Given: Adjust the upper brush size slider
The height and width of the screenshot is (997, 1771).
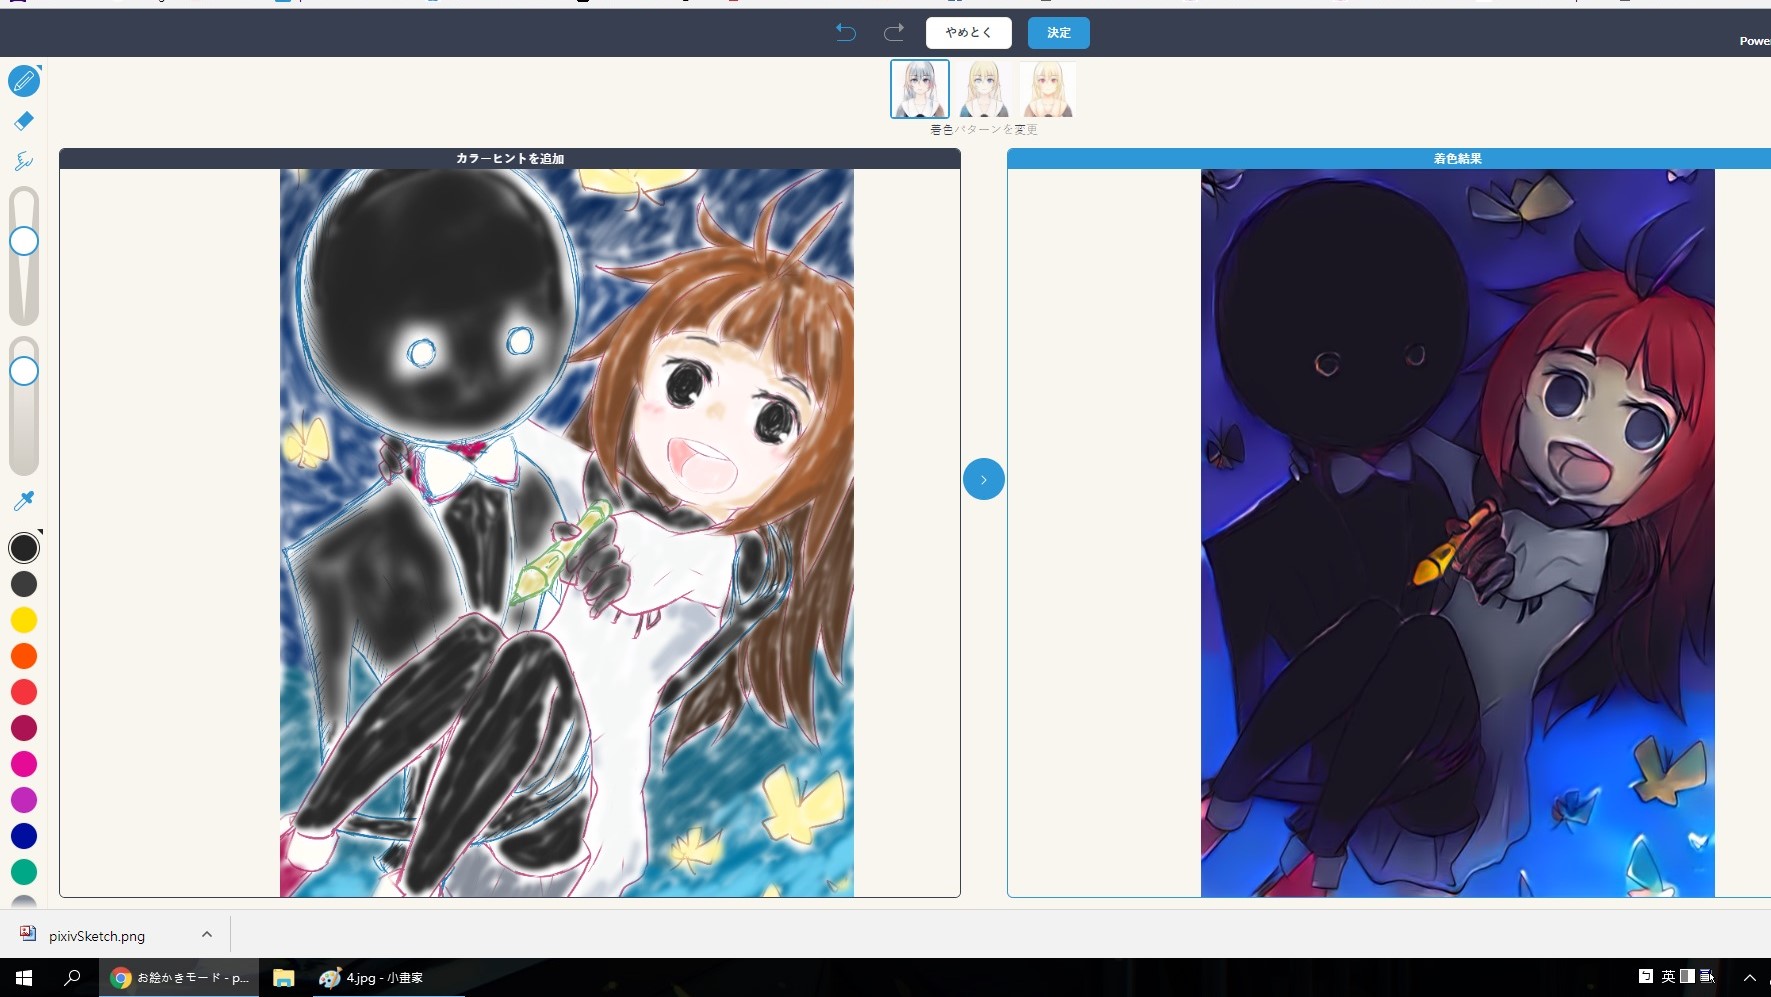Looking at the screenshot, I should [24, 241].
